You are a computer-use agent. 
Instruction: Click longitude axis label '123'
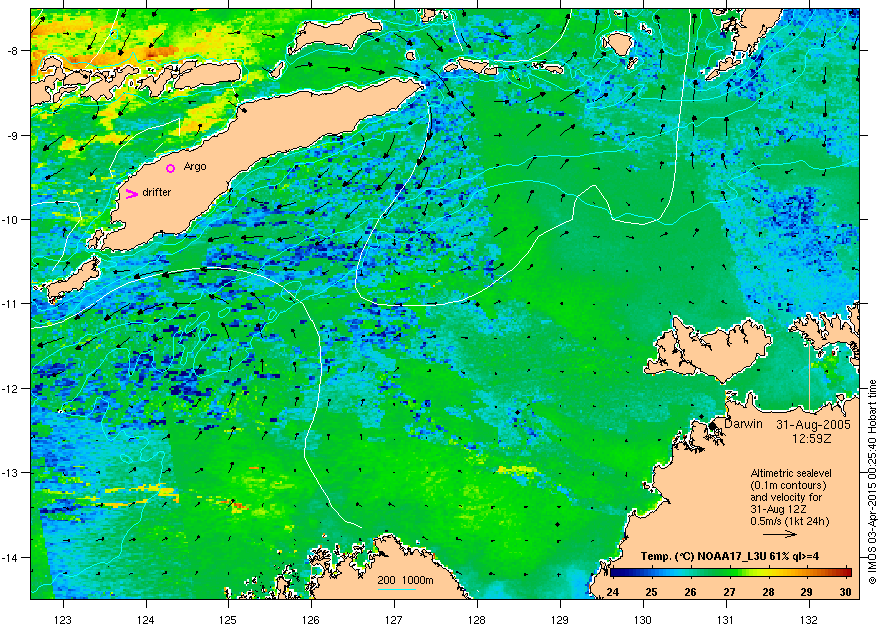pos(63,620)
